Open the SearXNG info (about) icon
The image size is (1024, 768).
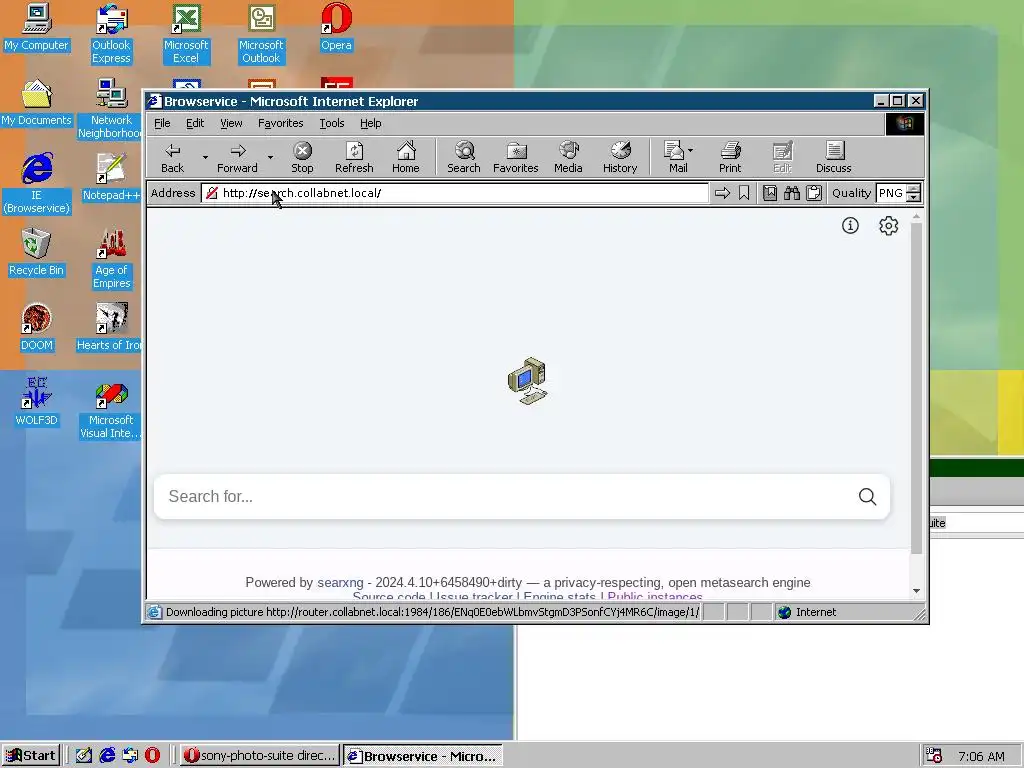click(850, 226)
